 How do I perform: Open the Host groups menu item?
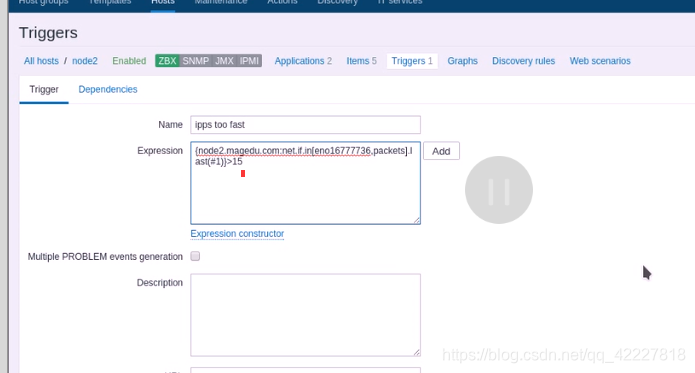43,2
